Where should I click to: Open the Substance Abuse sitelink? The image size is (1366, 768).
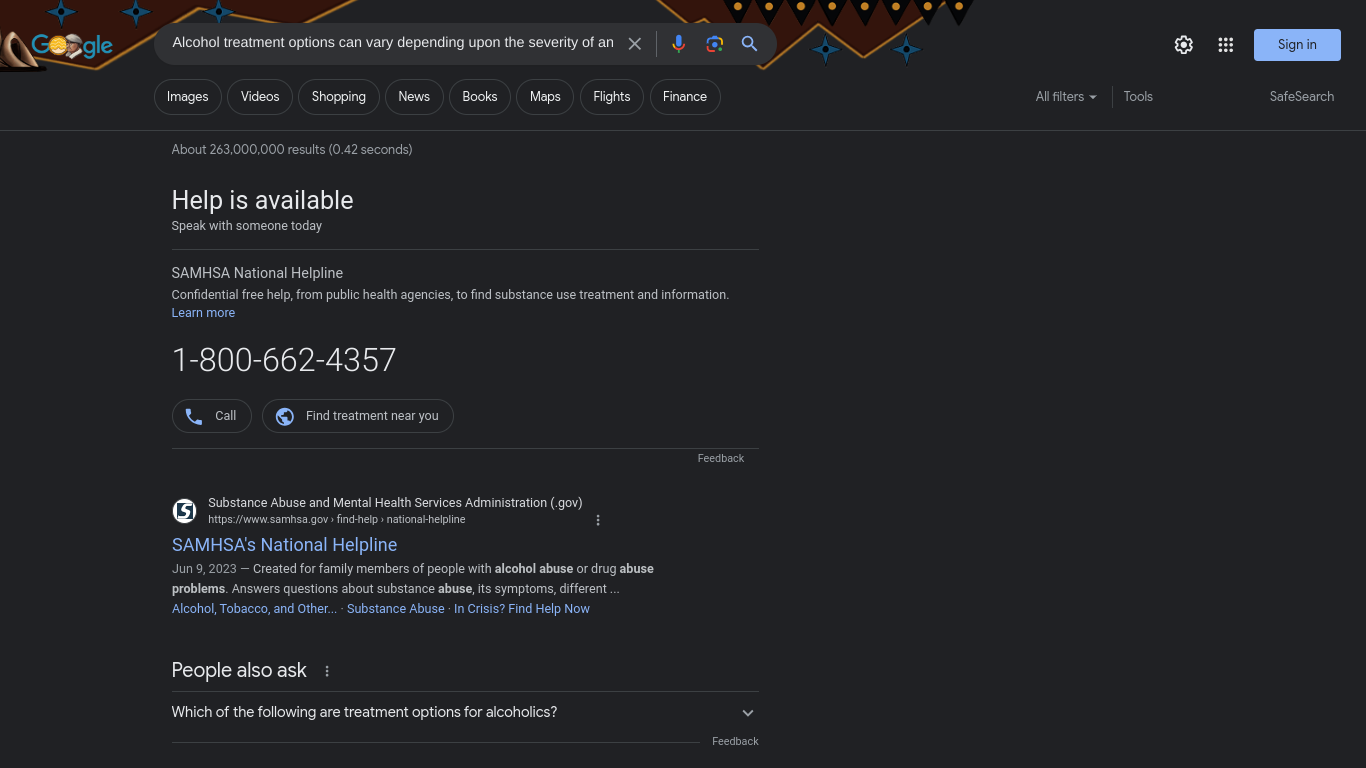[x=396, y=609]
